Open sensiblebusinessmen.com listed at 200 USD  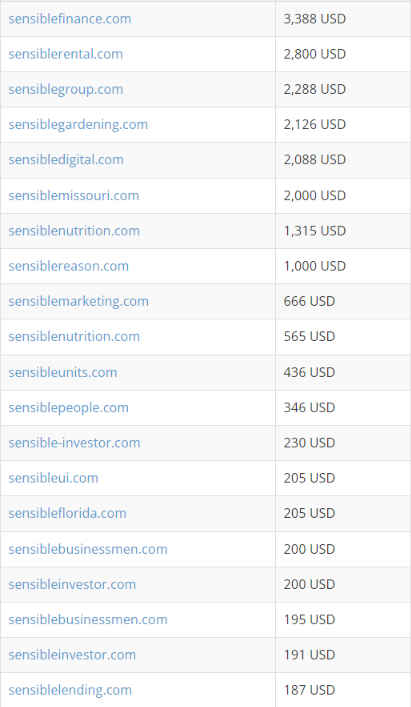coord(88,549)
